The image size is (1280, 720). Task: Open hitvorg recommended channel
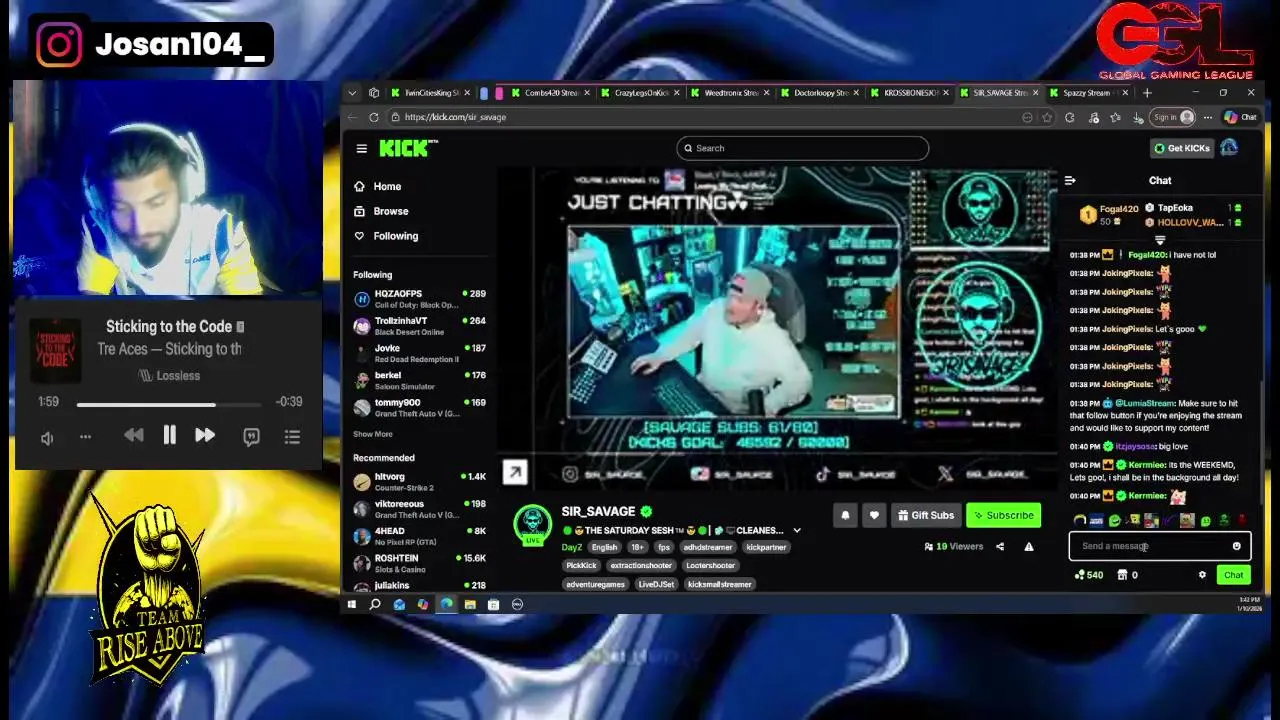pos(419,481)
